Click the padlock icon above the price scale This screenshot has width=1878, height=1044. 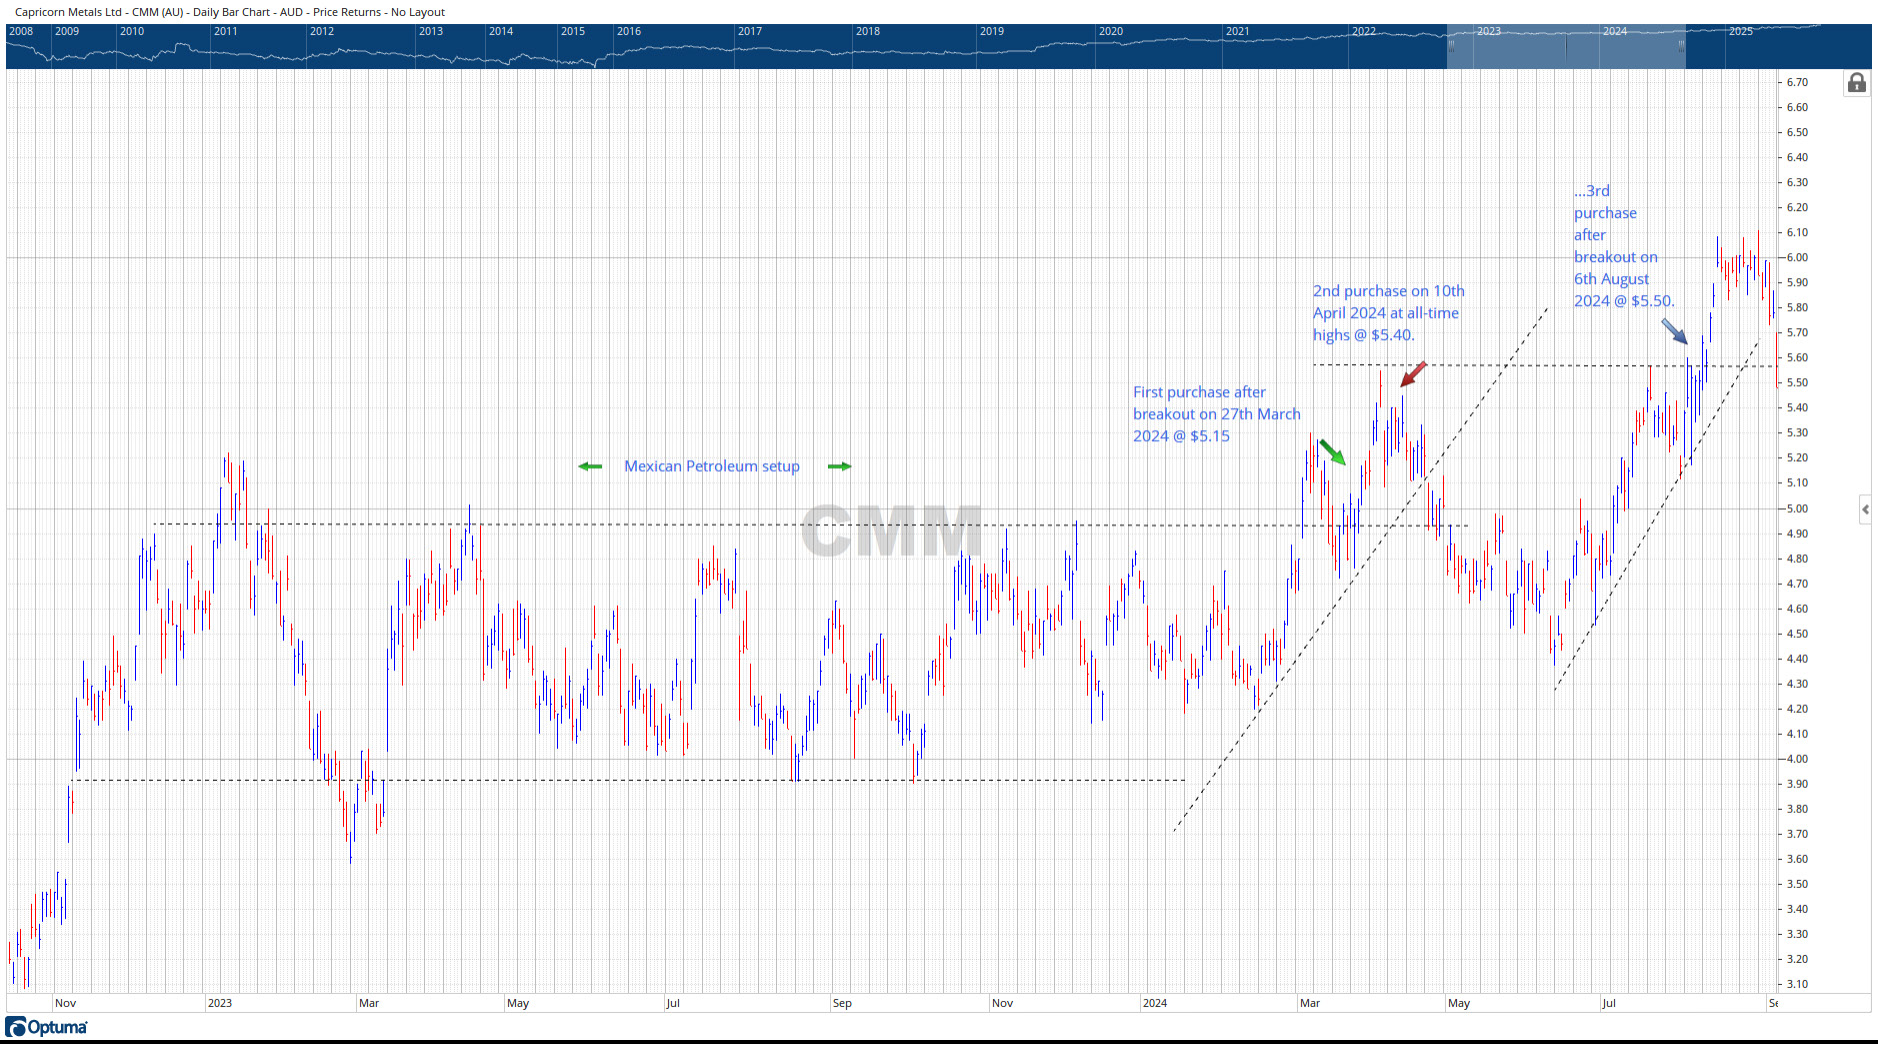[1857, 82]
